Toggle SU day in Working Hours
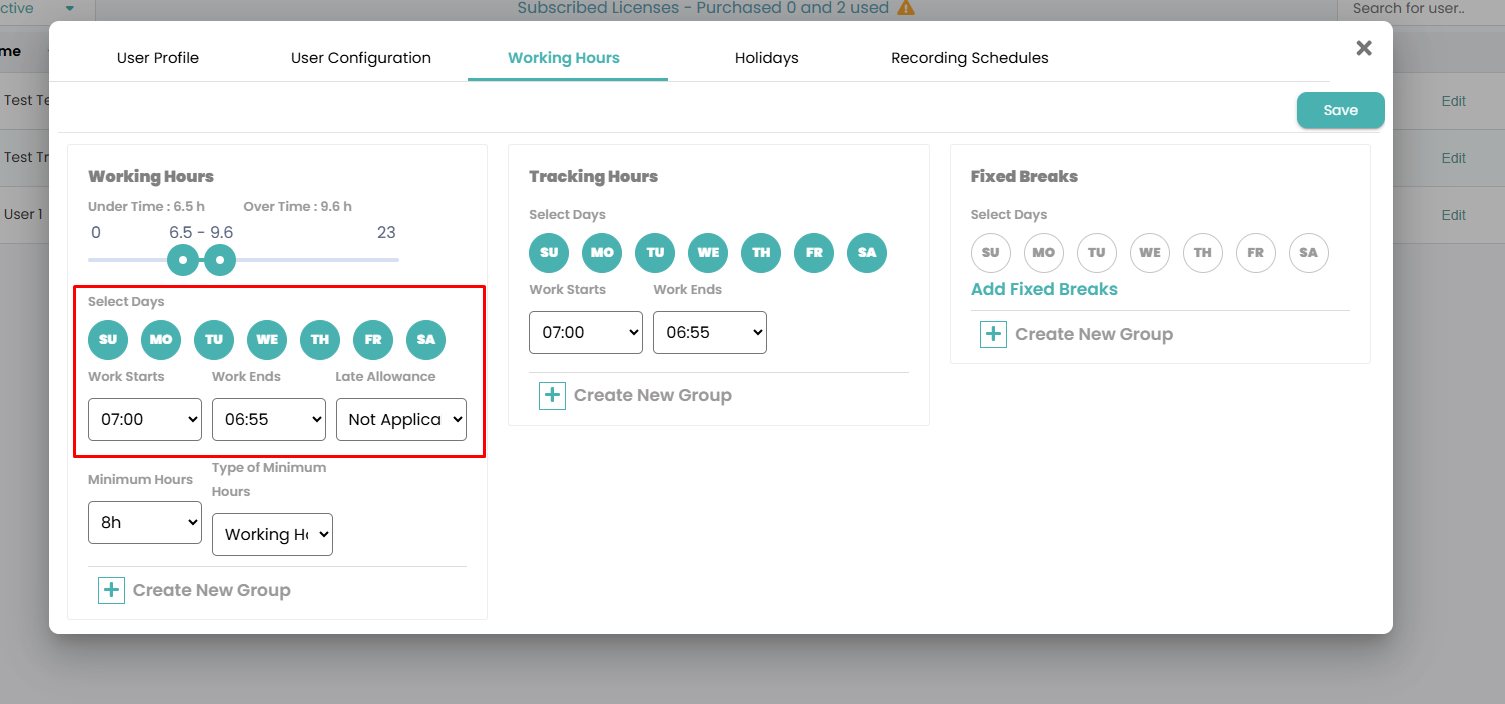The width and height of the screenshot is (1505, 704). pos(108,339)
